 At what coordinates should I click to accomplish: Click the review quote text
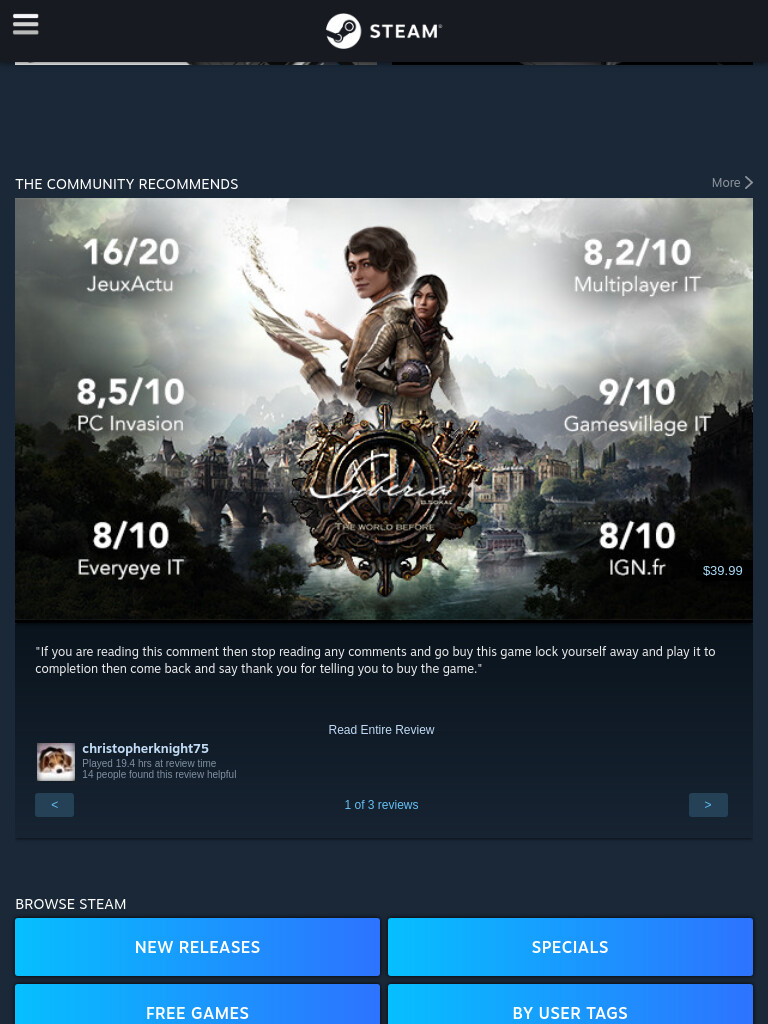click(x=376, y=660)
